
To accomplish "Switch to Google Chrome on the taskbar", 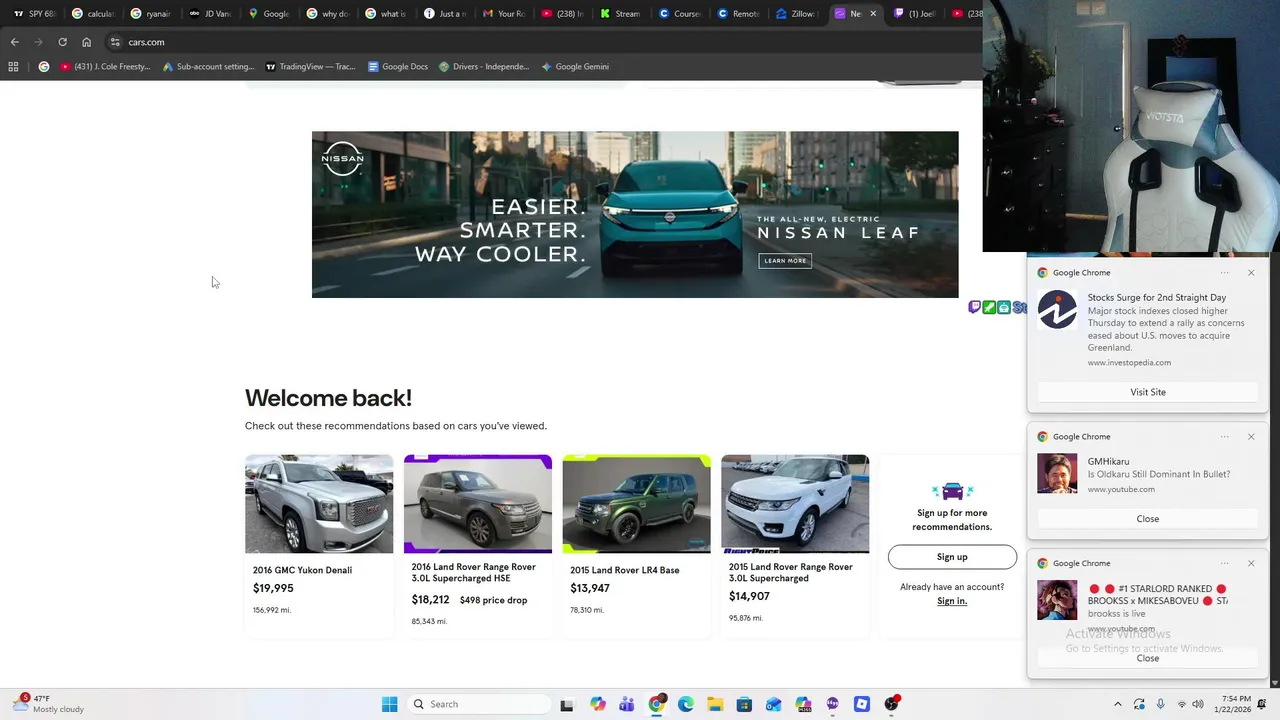I will click(x=656, y=704).
